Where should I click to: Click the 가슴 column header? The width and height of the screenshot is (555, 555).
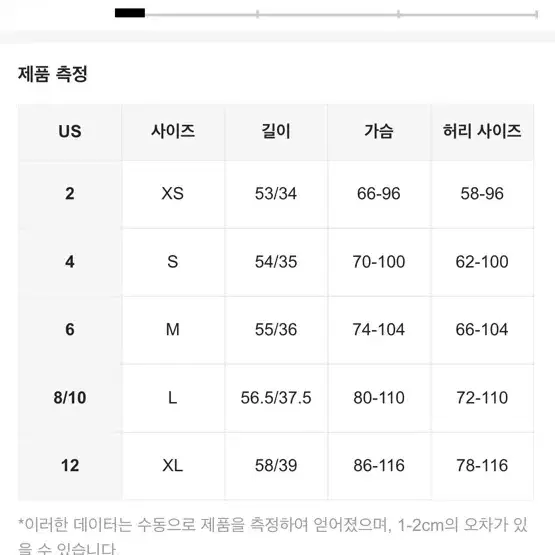[x=379, y=132]
